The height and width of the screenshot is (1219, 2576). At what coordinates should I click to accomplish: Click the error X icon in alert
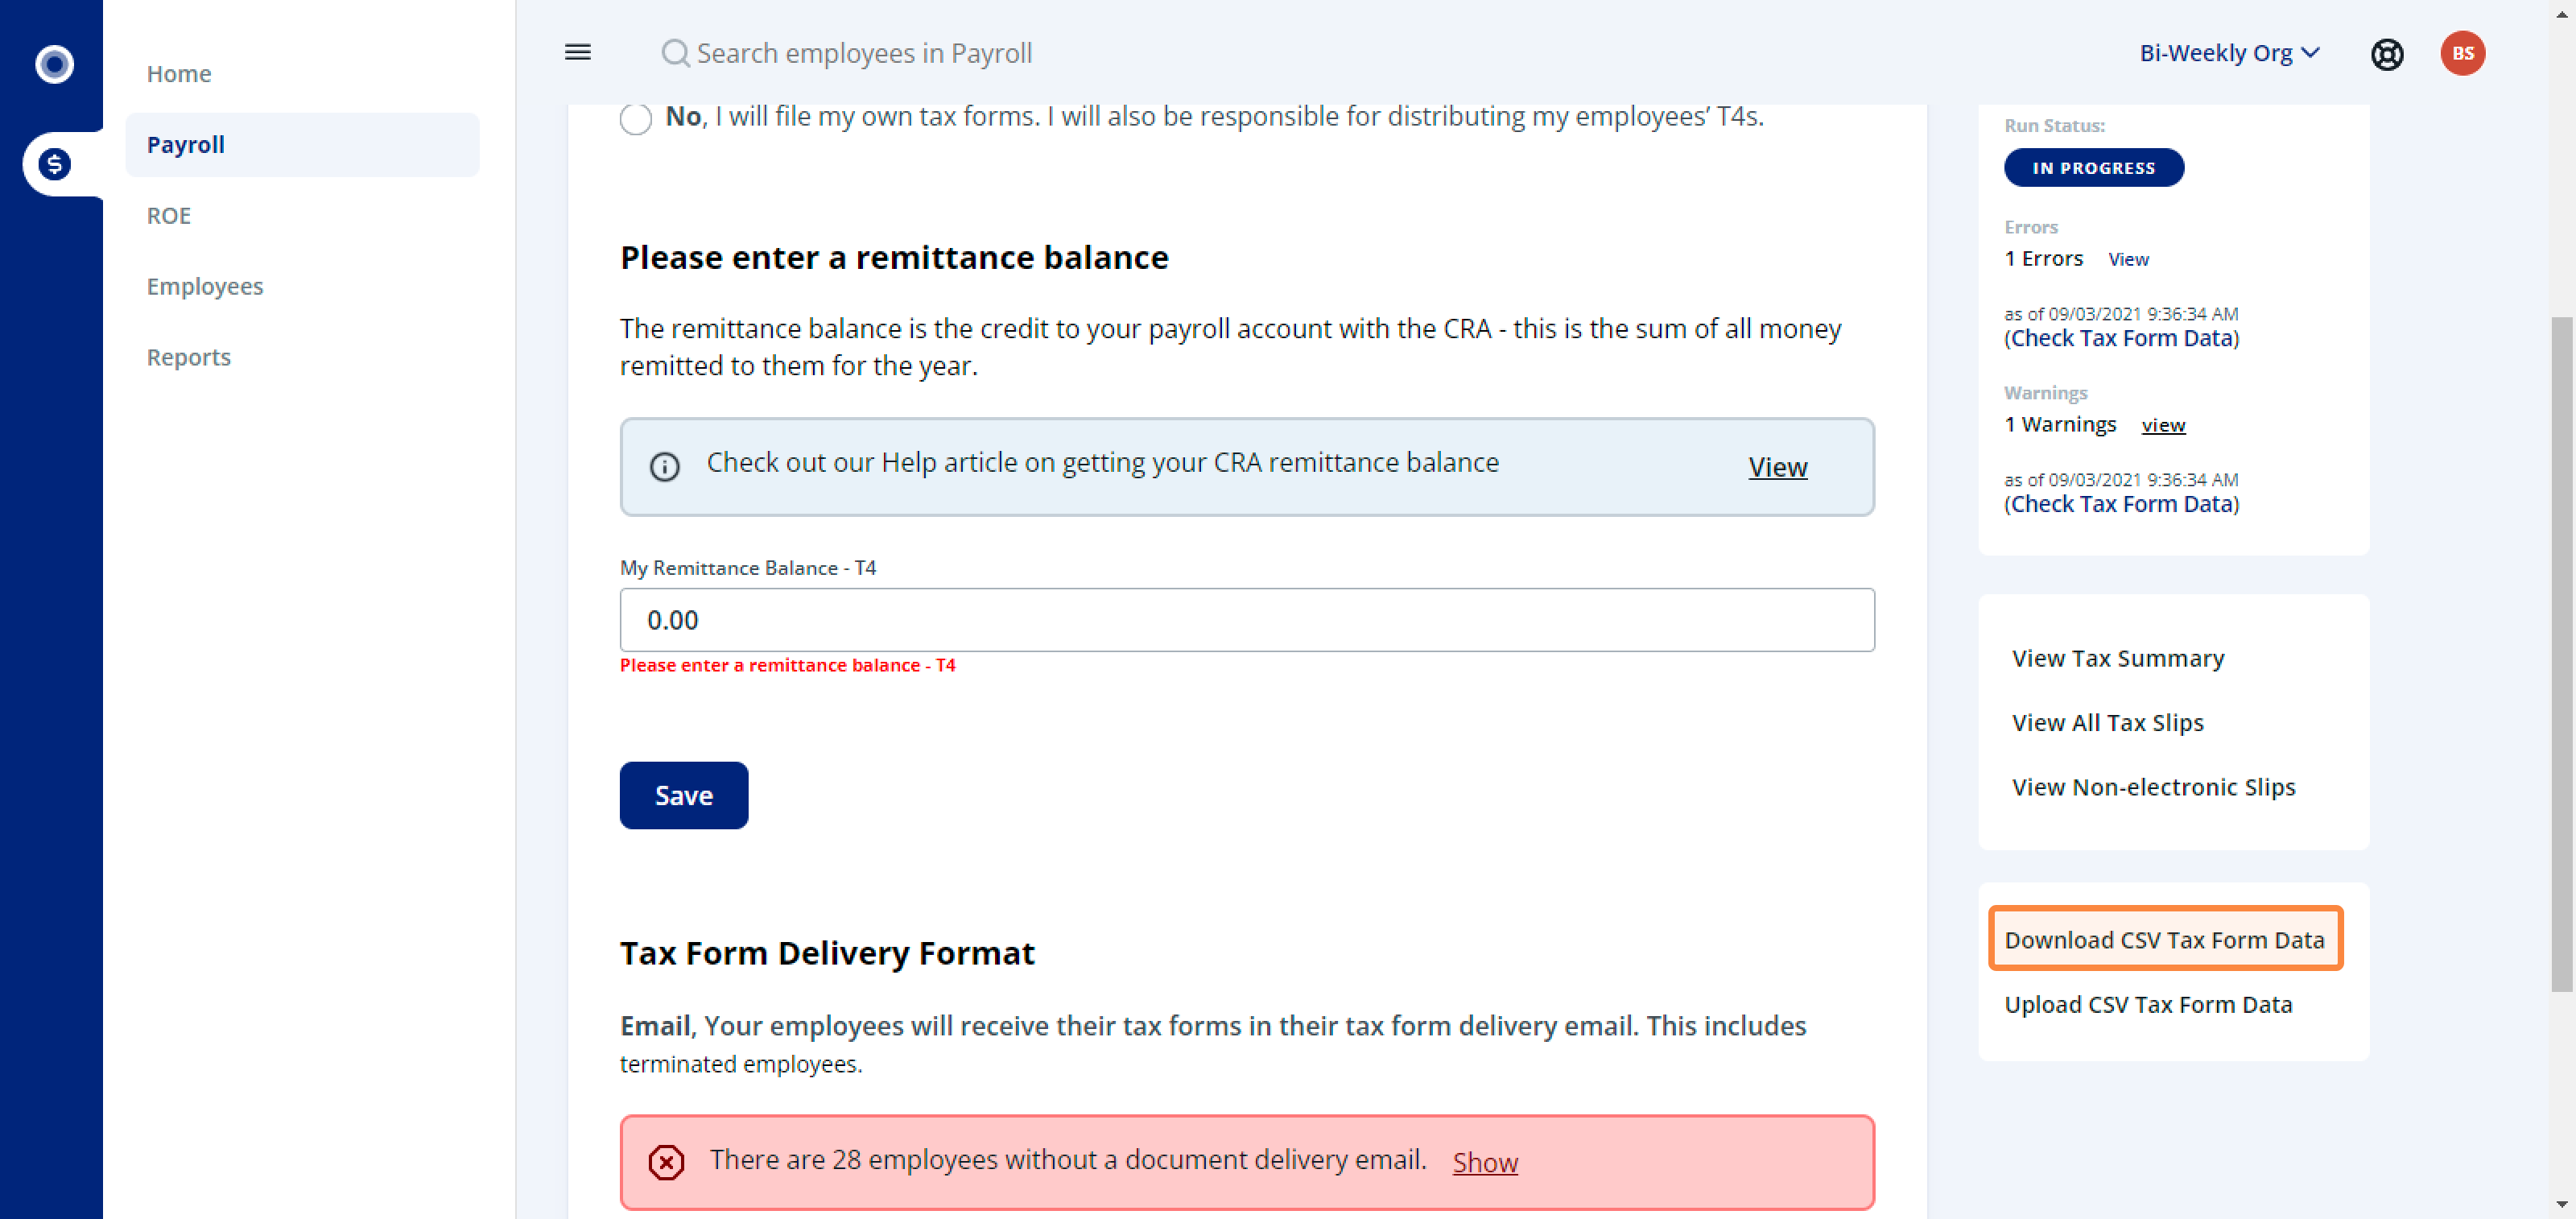point(666,1162)
